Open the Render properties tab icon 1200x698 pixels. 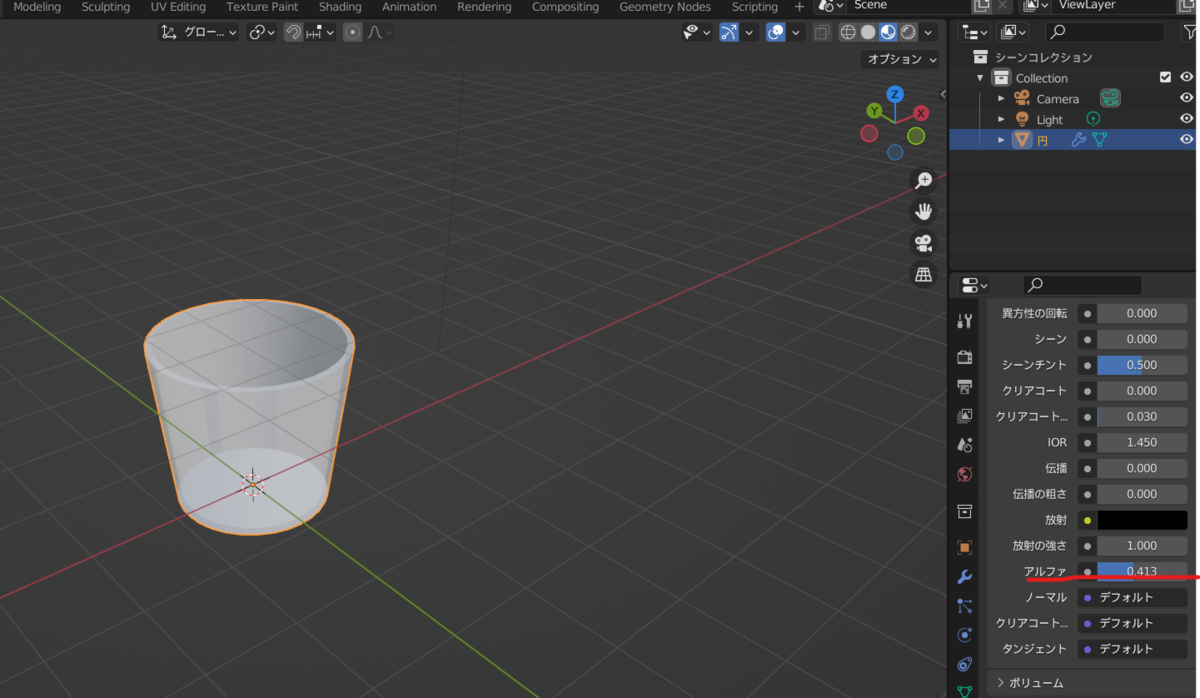click(964, 357)
